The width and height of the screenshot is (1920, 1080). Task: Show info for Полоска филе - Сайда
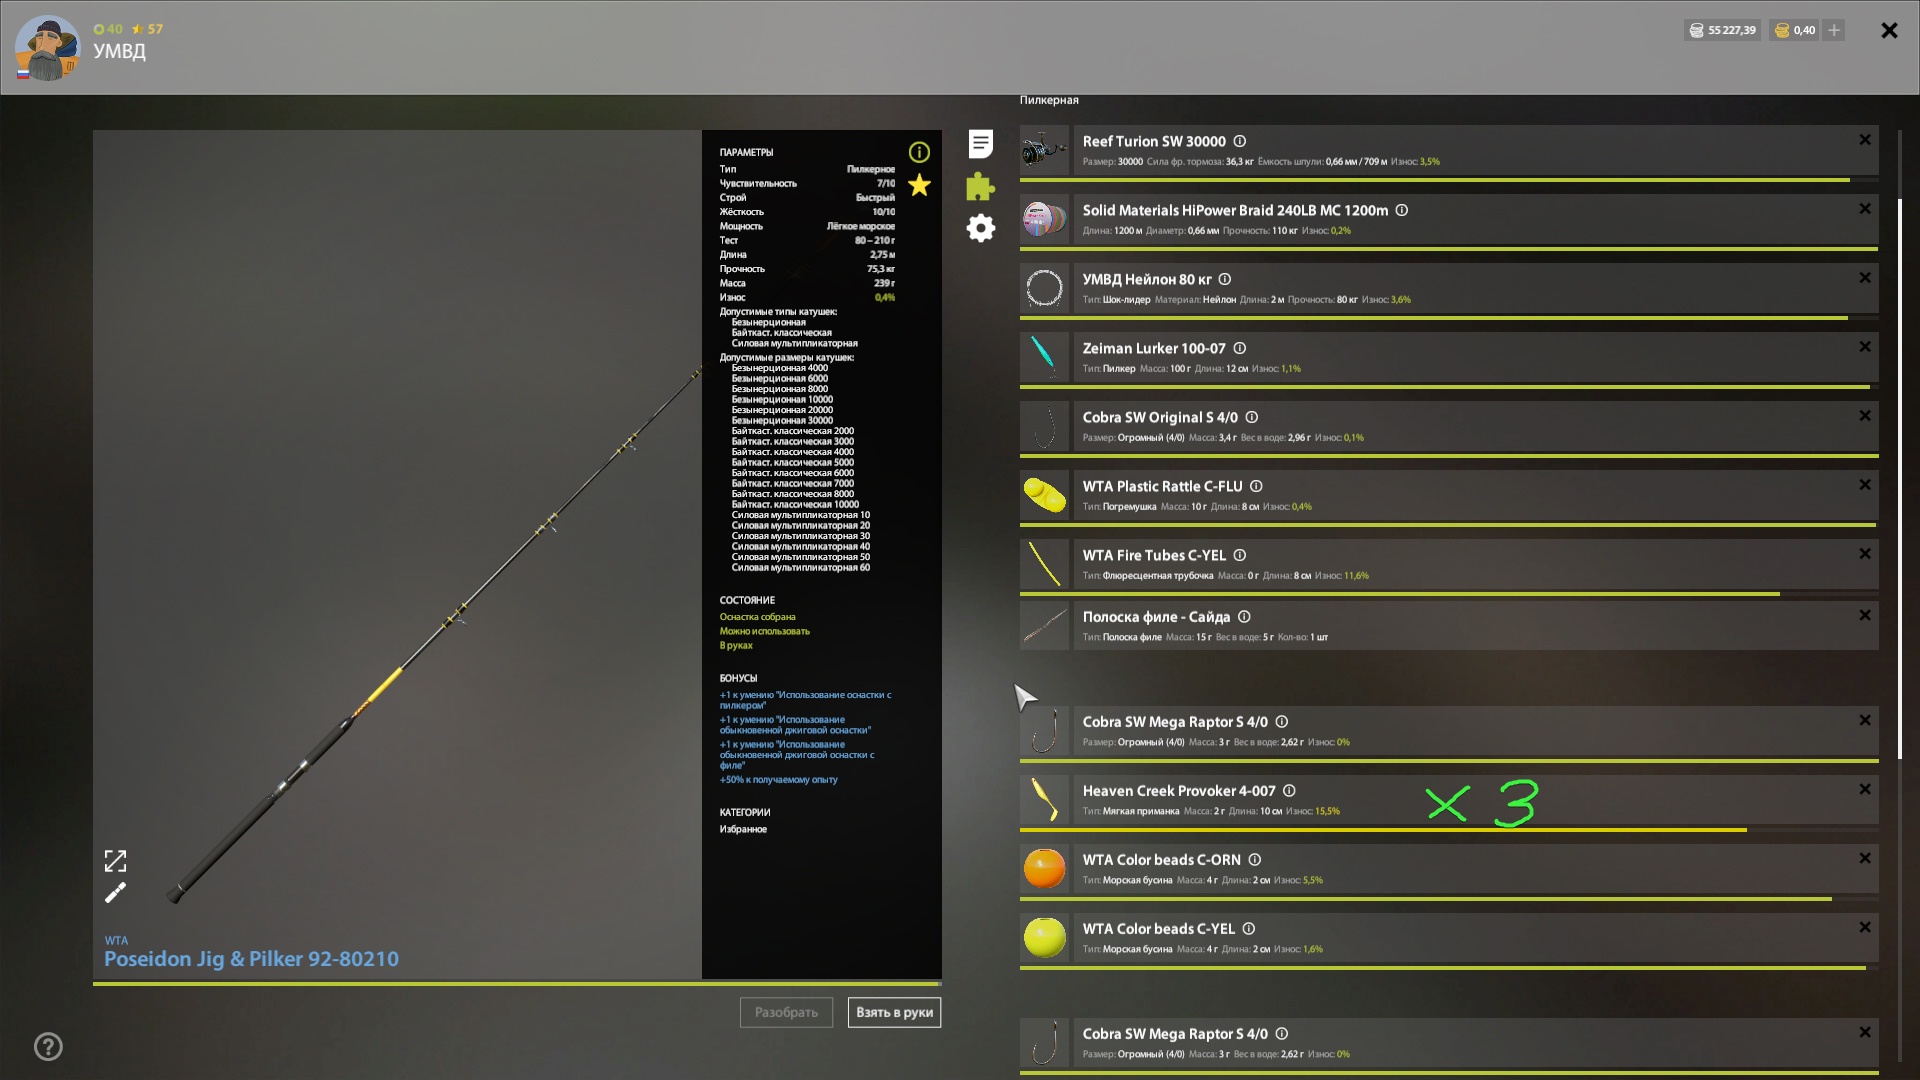1245,618
